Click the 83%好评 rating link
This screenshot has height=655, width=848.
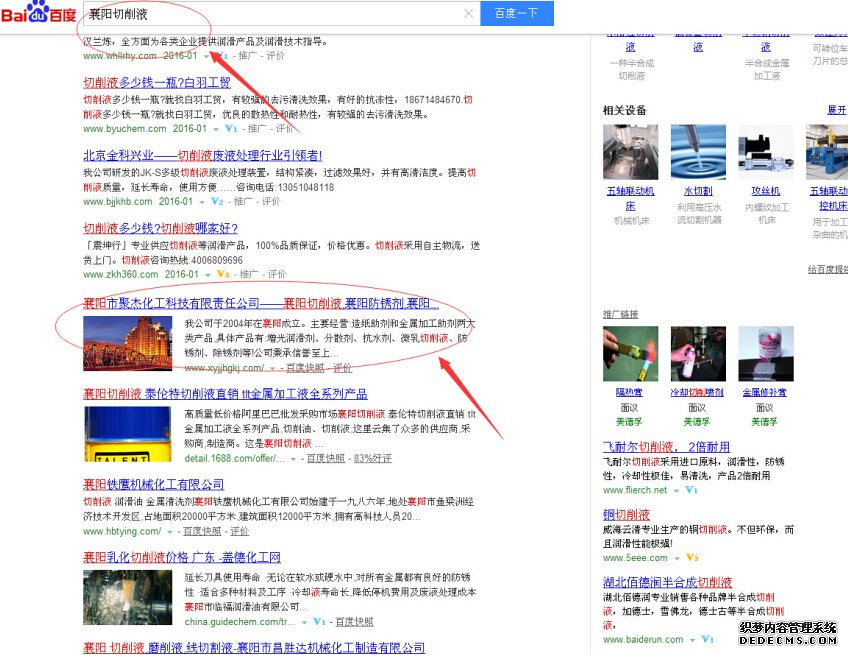click(373, 459)
